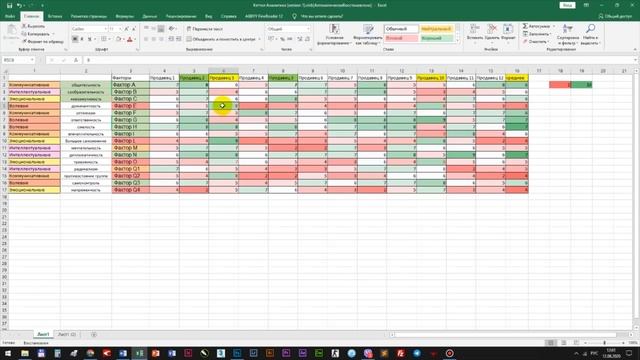This screenshot has width=640, height=360.
Task: Open Find and Select menu
Action: click(589, 34)
